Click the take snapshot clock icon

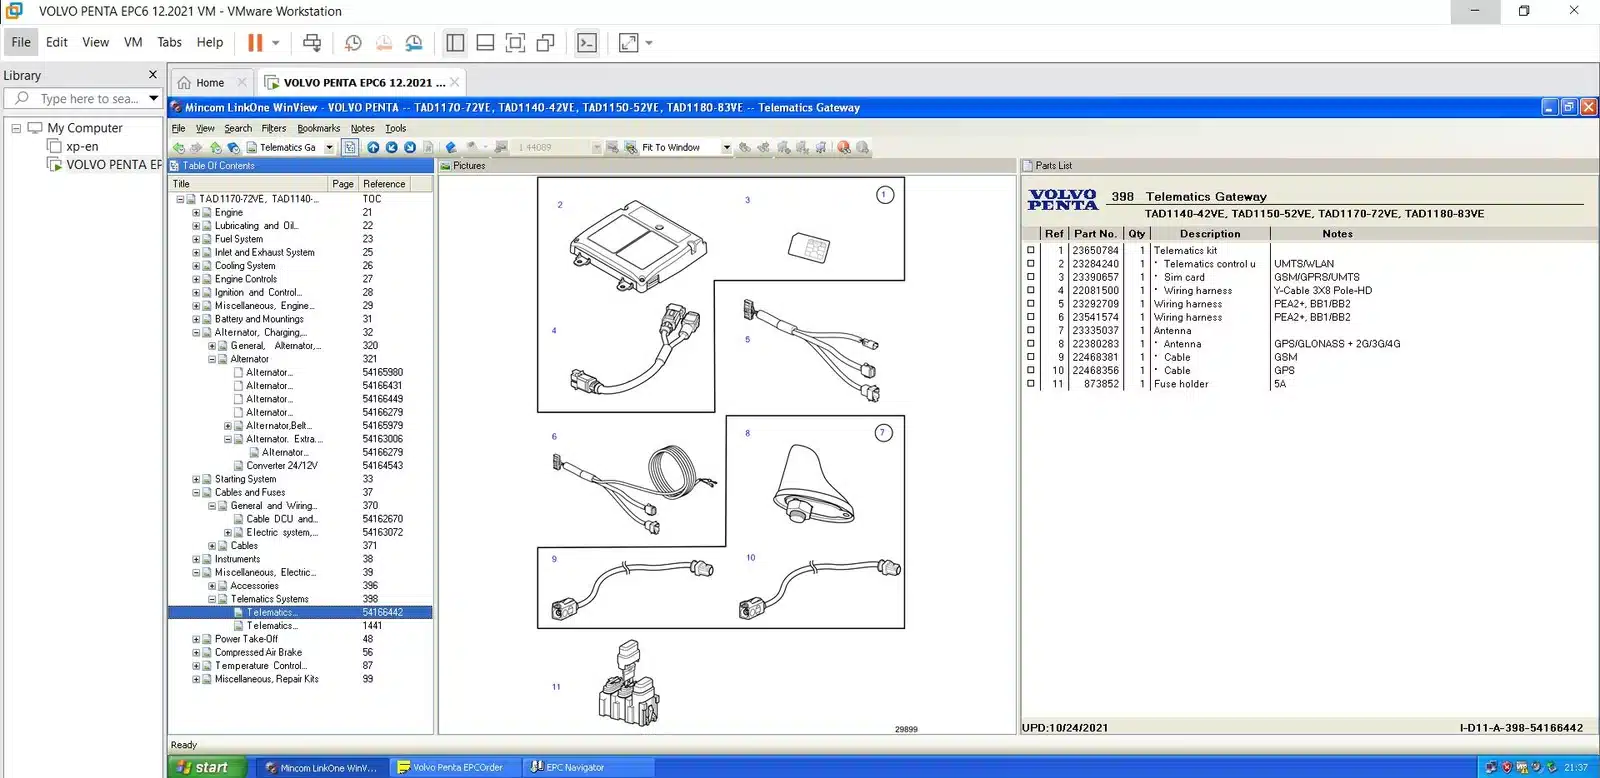[x=353, y=43]
